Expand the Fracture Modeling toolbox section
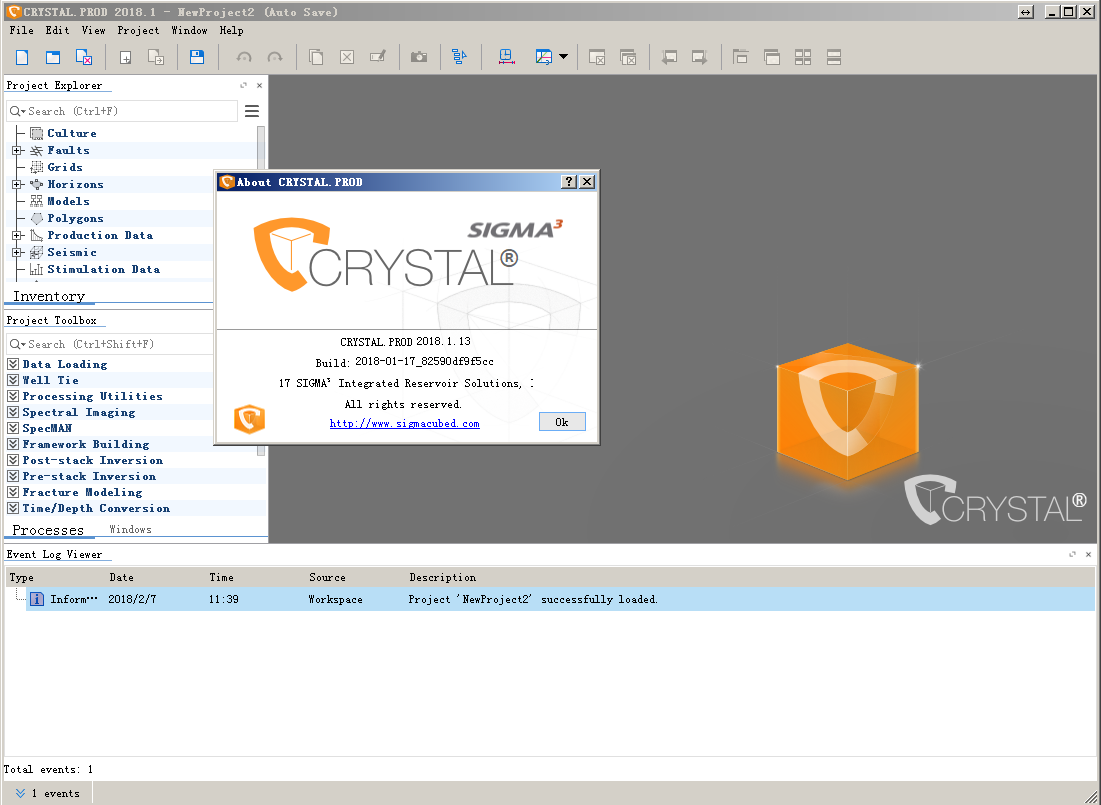The width and height of the screenshot is (1101, 805). [x=13, y=492]
